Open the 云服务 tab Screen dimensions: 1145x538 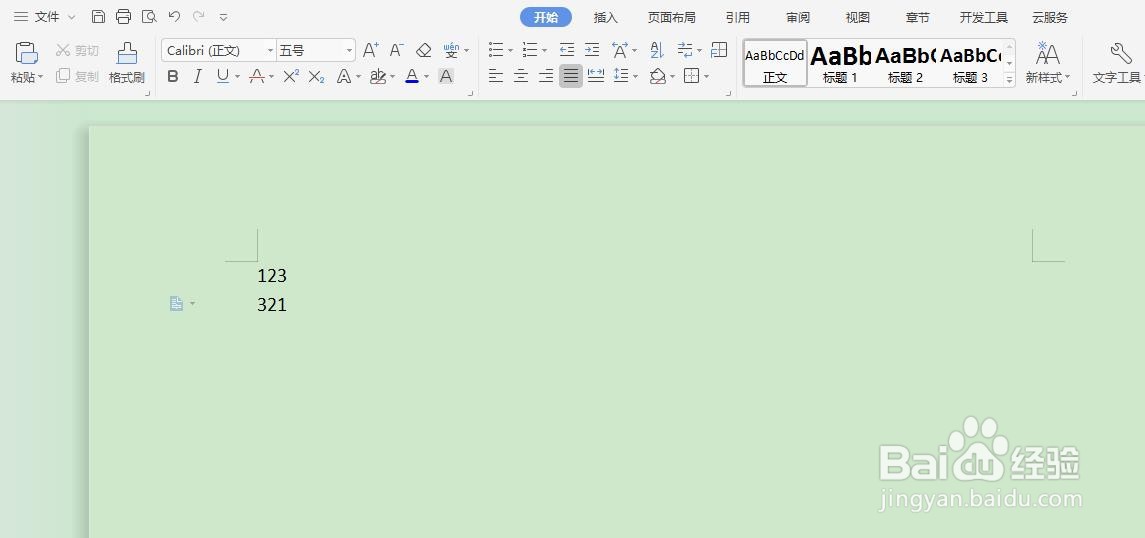point(1049,18)
